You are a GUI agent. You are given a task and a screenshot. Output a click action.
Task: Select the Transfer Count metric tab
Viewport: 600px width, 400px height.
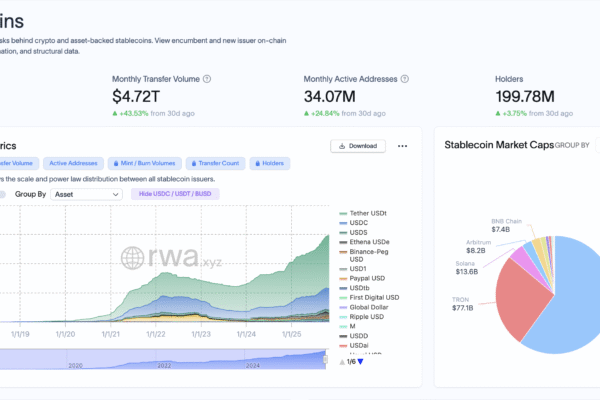tap(217, 162)
